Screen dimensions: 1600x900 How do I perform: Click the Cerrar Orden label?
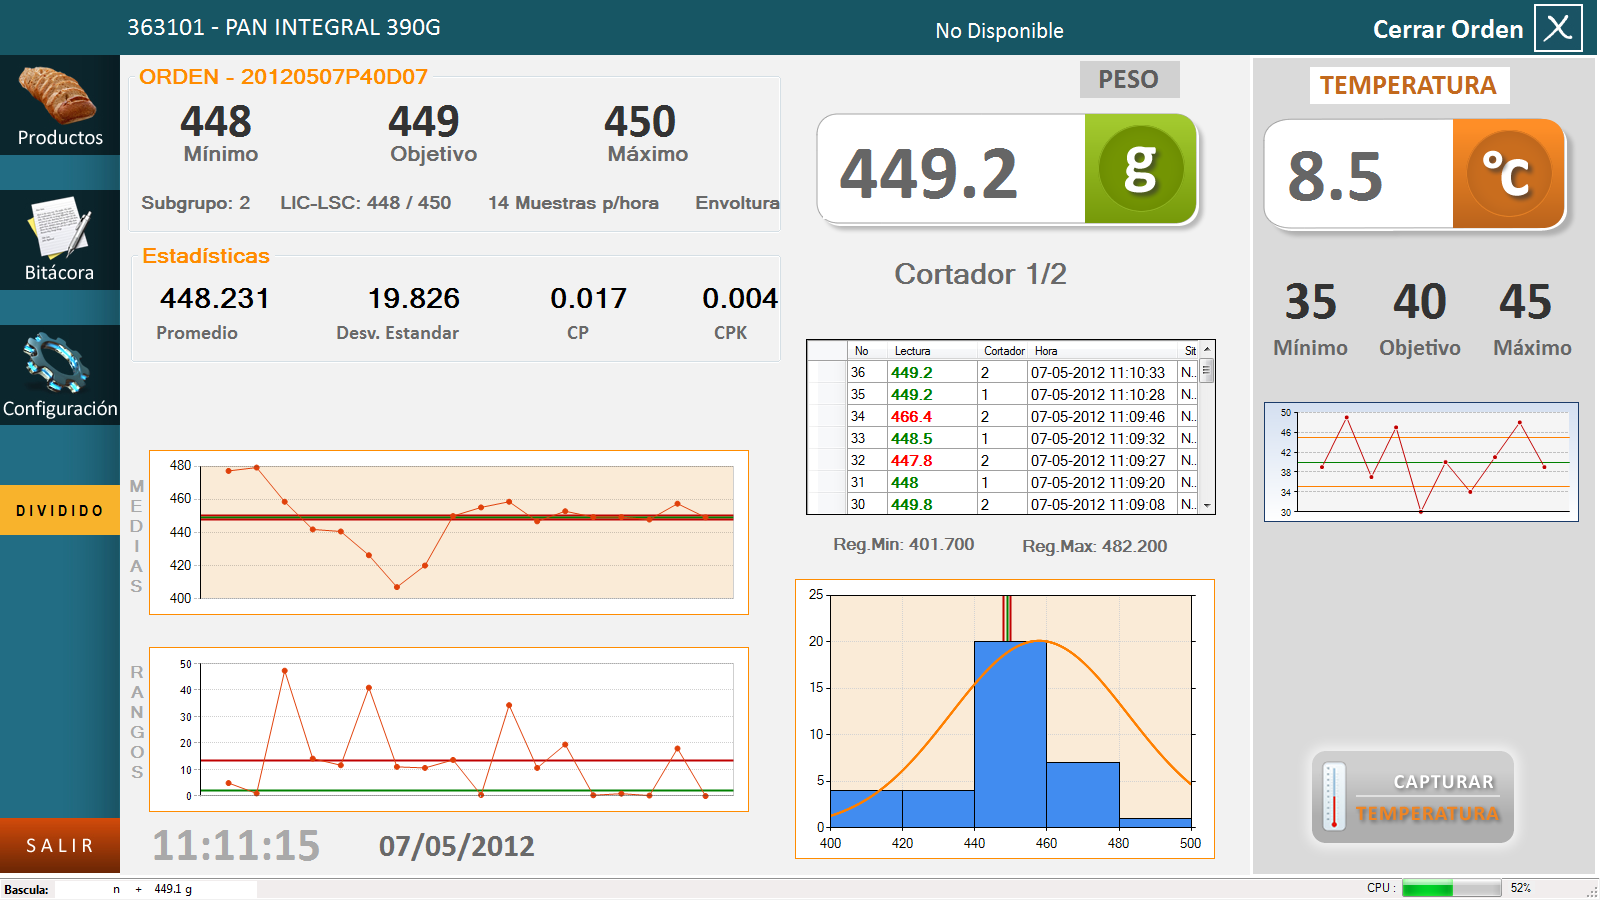(1447, 30)
